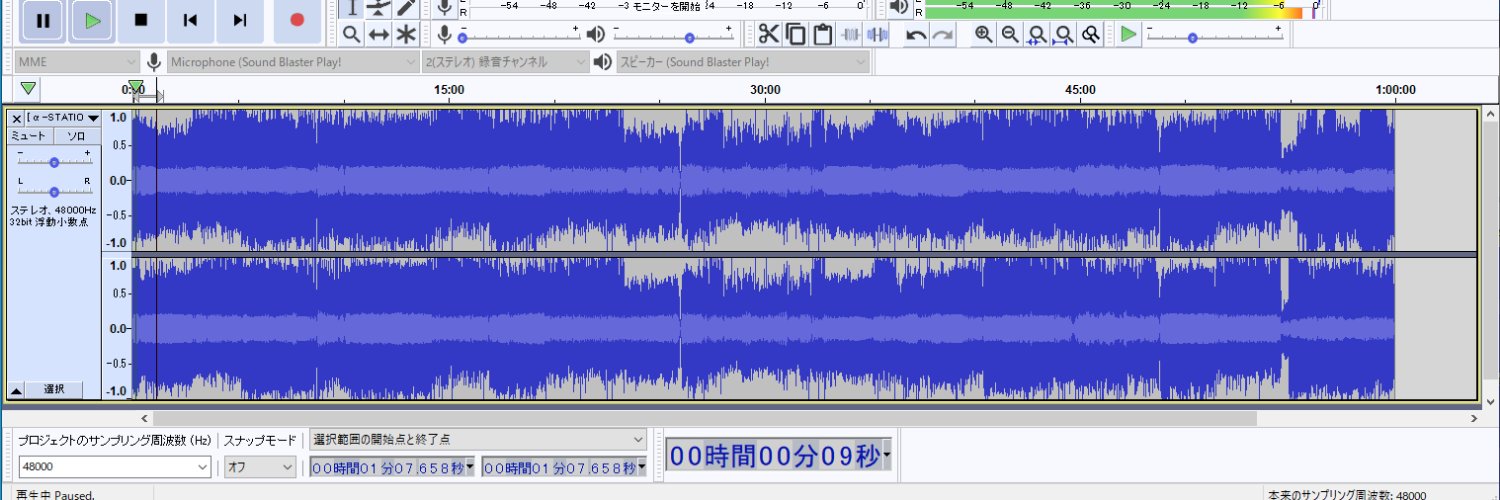Click the Cut scissors icon
Image resolution: width=1500 pixels, height=500 pixels.
point(768,35)
